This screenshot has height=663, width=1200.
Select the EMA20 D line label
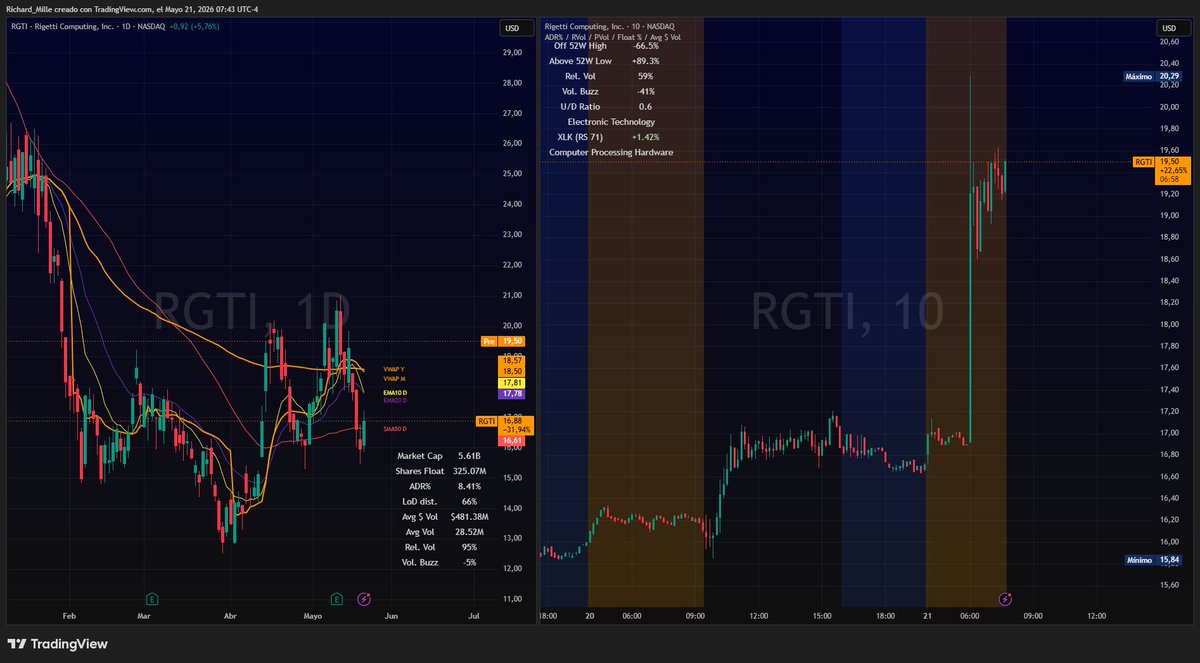394,400
